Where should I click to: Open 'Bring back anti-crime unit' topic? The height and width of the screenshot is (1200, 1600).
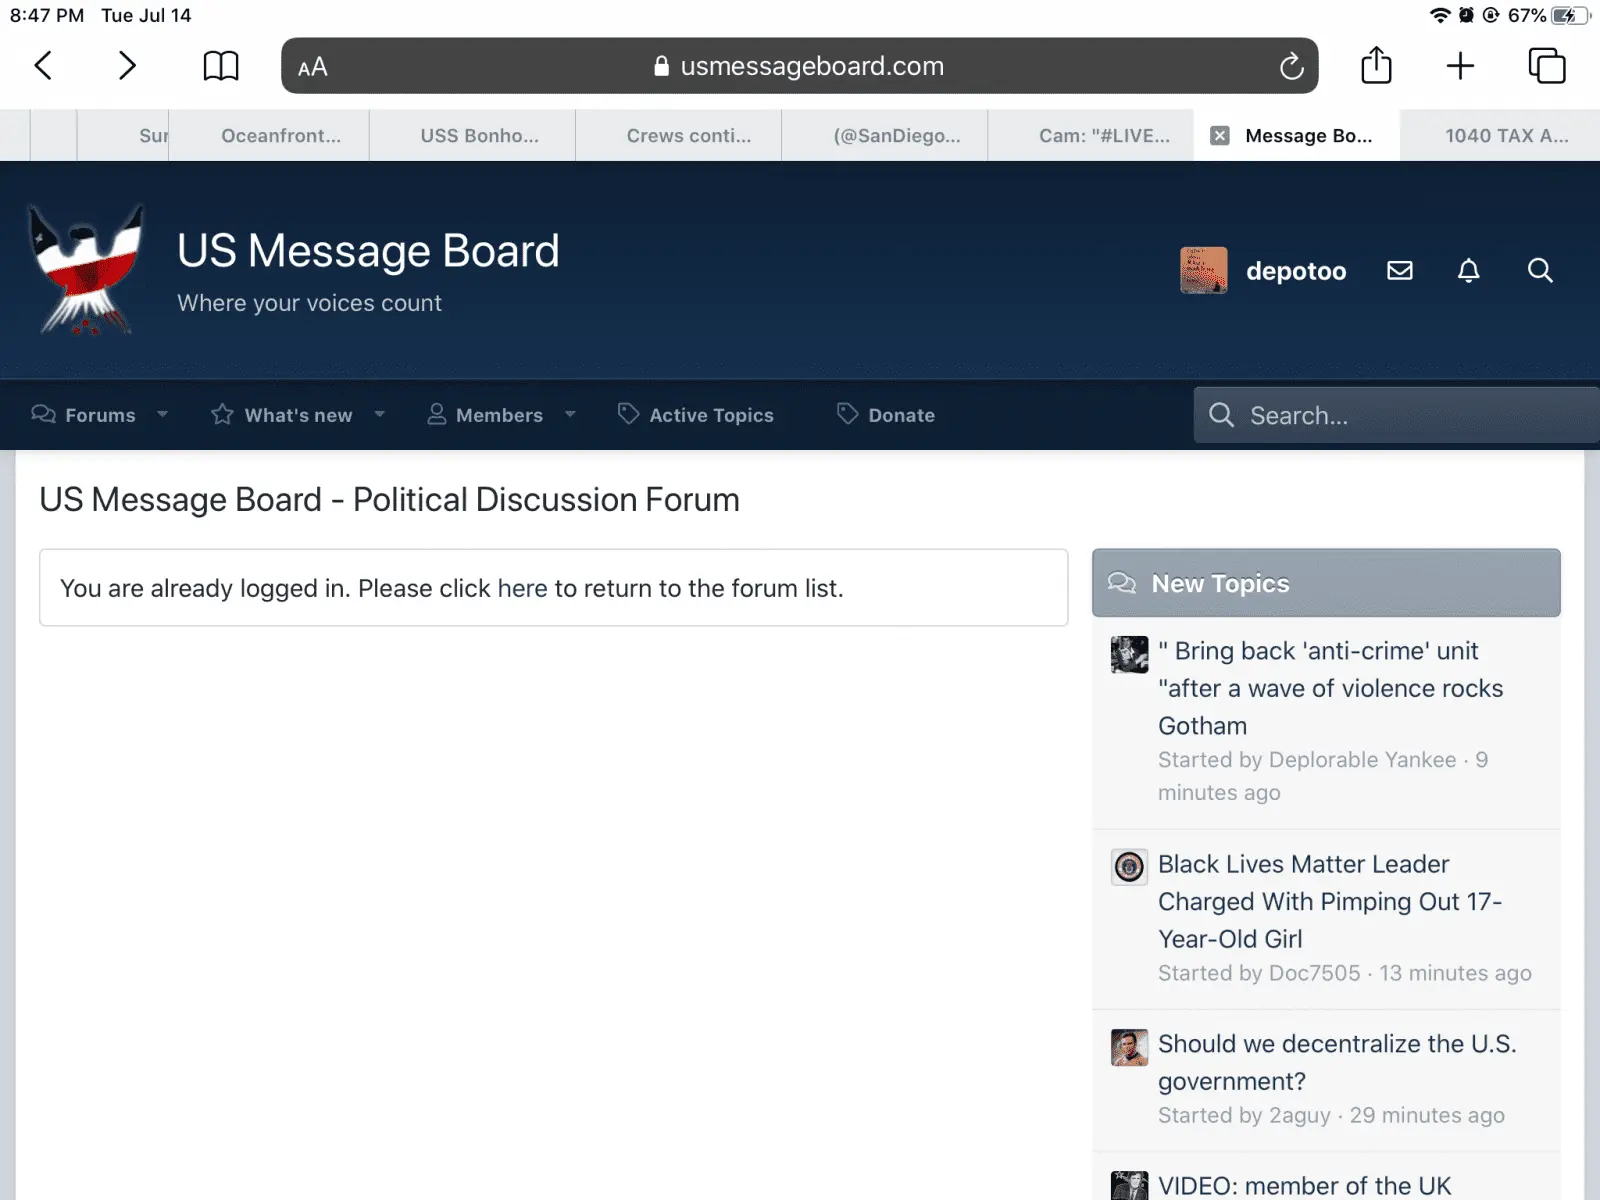[x=1330, y=688]
